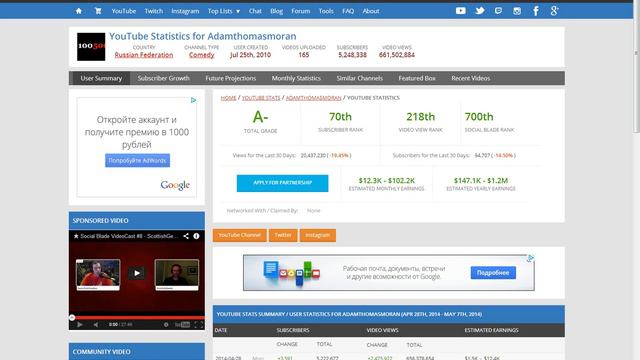This screenshot has width=640, height=360.
Task: Click the orange Instagram button
Action: point(318,235)
